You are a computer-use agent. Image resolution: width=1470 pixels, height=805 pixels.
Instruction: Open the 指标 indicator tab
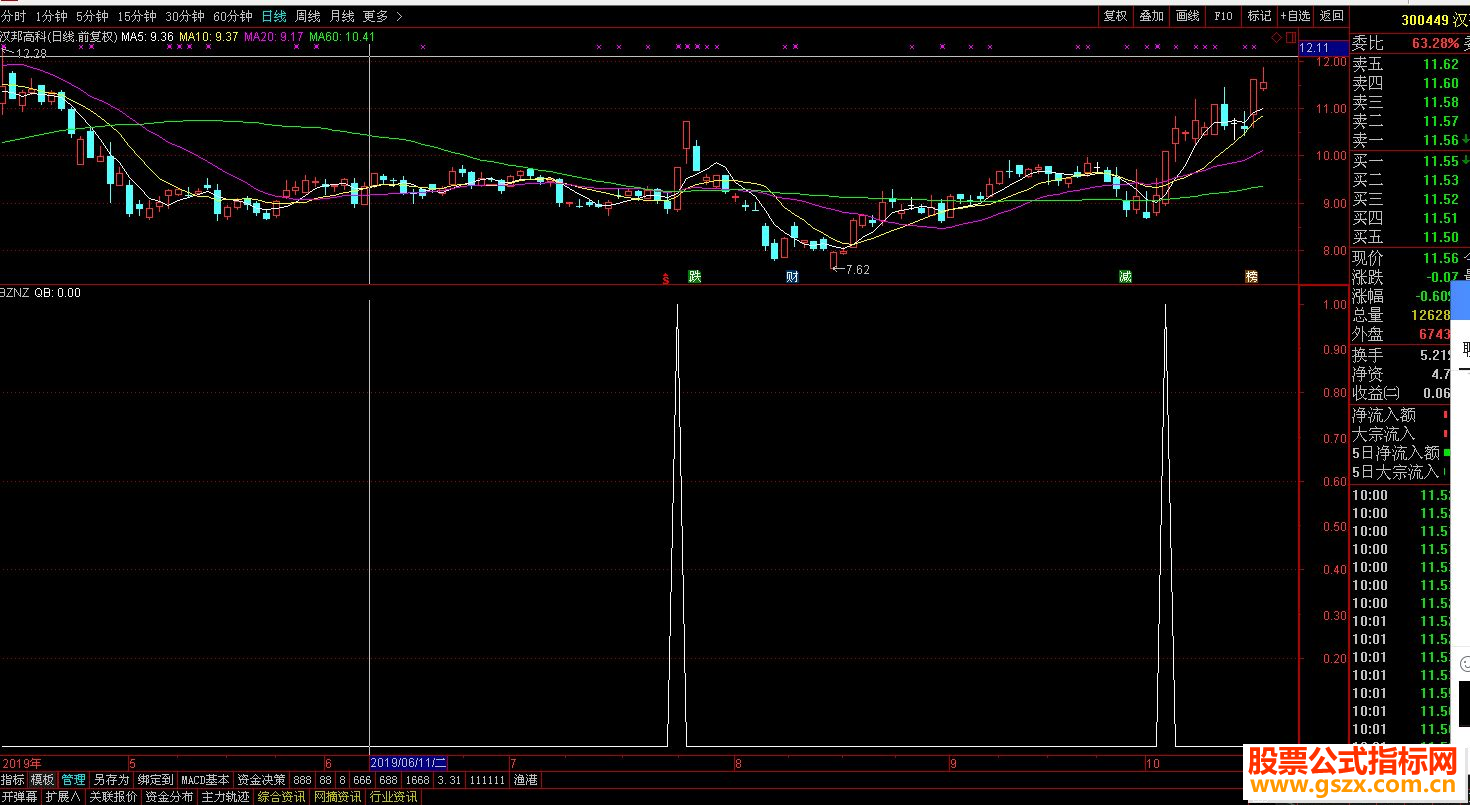click(13, 779)
